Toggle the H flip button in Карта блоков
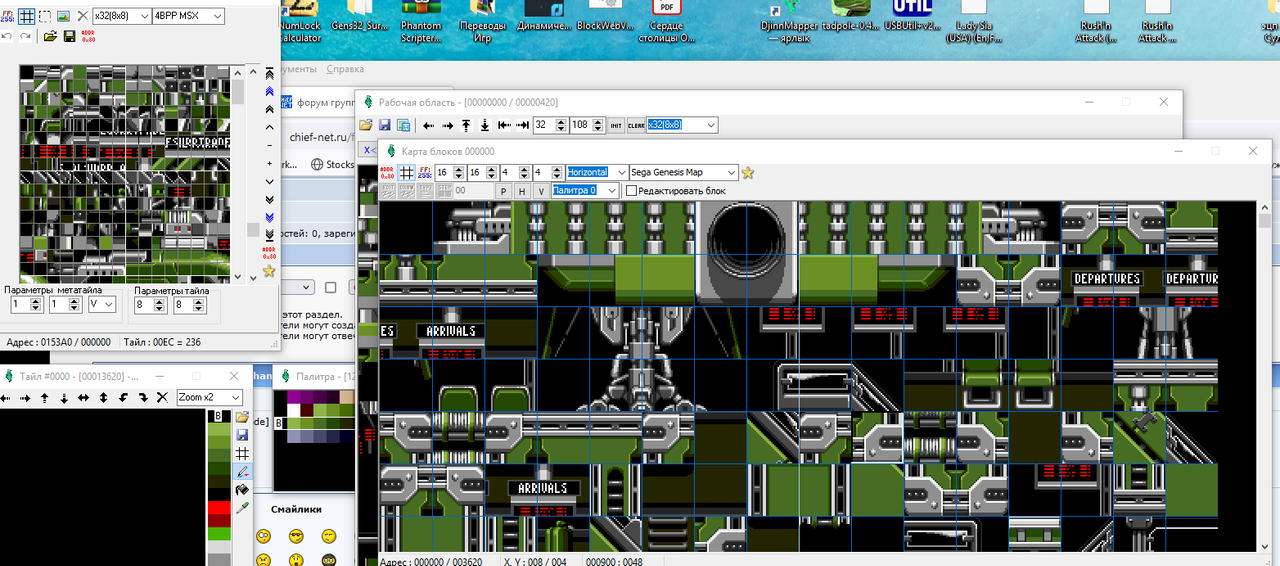 pos(522,190)
